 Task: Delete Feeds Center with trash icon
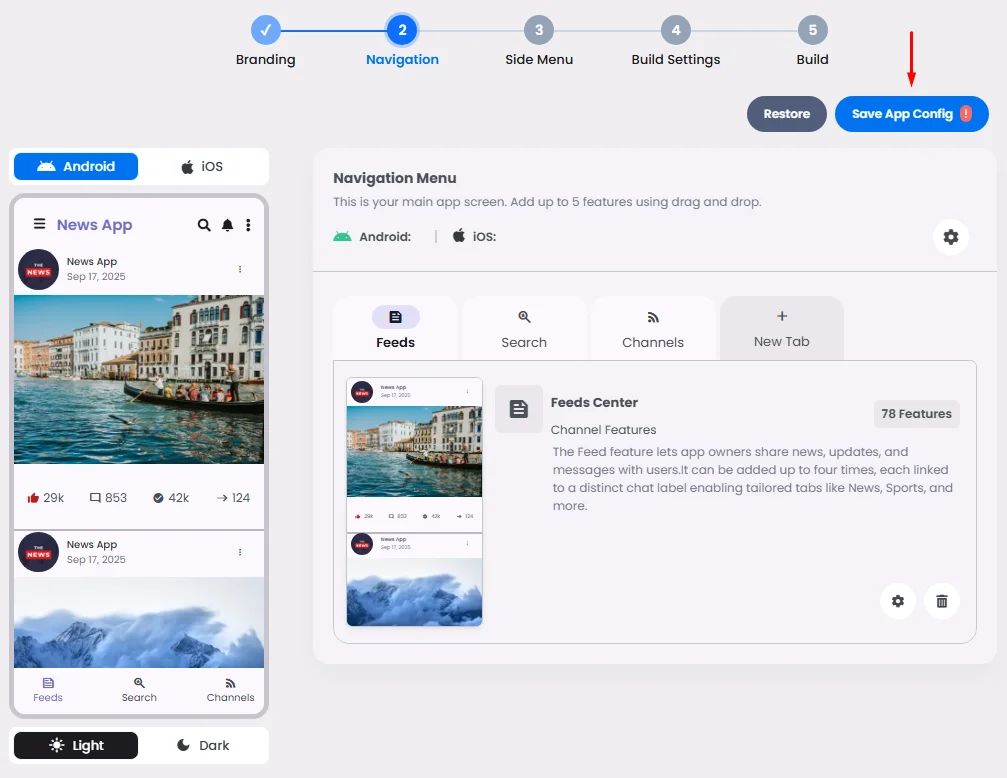[941, 601]
